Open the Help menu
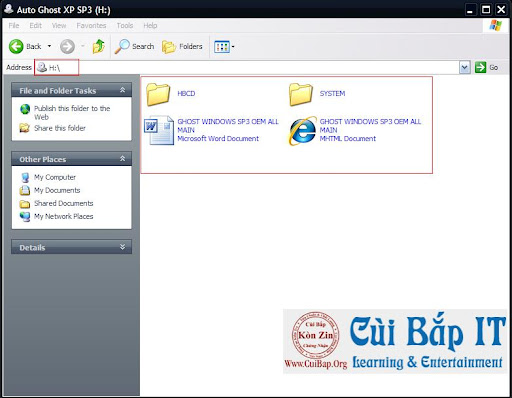This screenshot has width=512, height=398. coord(150,26)
